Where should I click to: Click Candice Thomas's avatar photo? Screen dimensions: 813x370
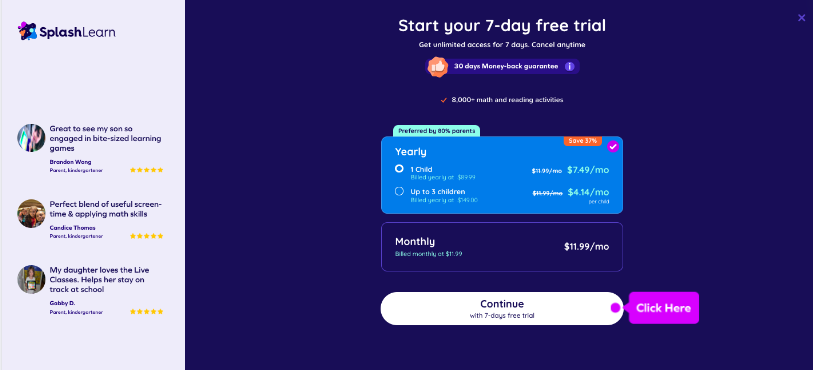pyautogui.click(x=31, y=214)
